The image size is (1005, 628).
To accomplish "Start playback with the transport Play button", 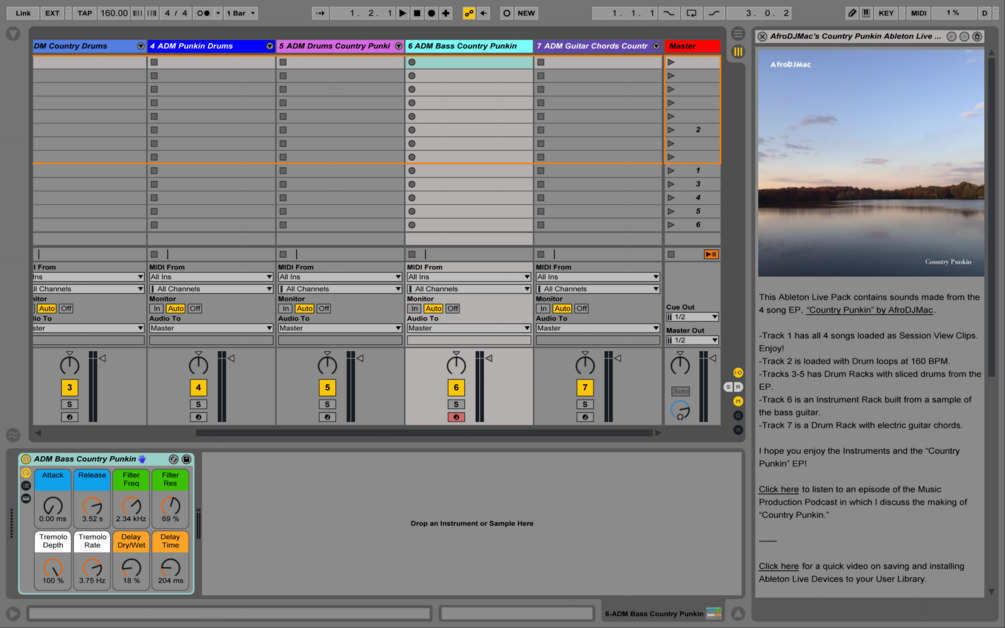I will tap(403, 13).
